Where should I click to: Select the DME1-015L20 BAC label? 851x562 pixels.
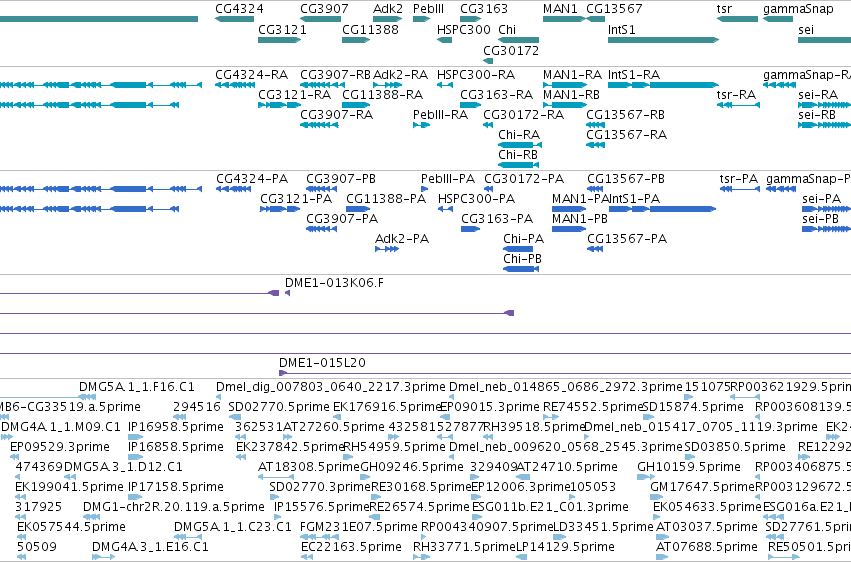coord(322,362)
